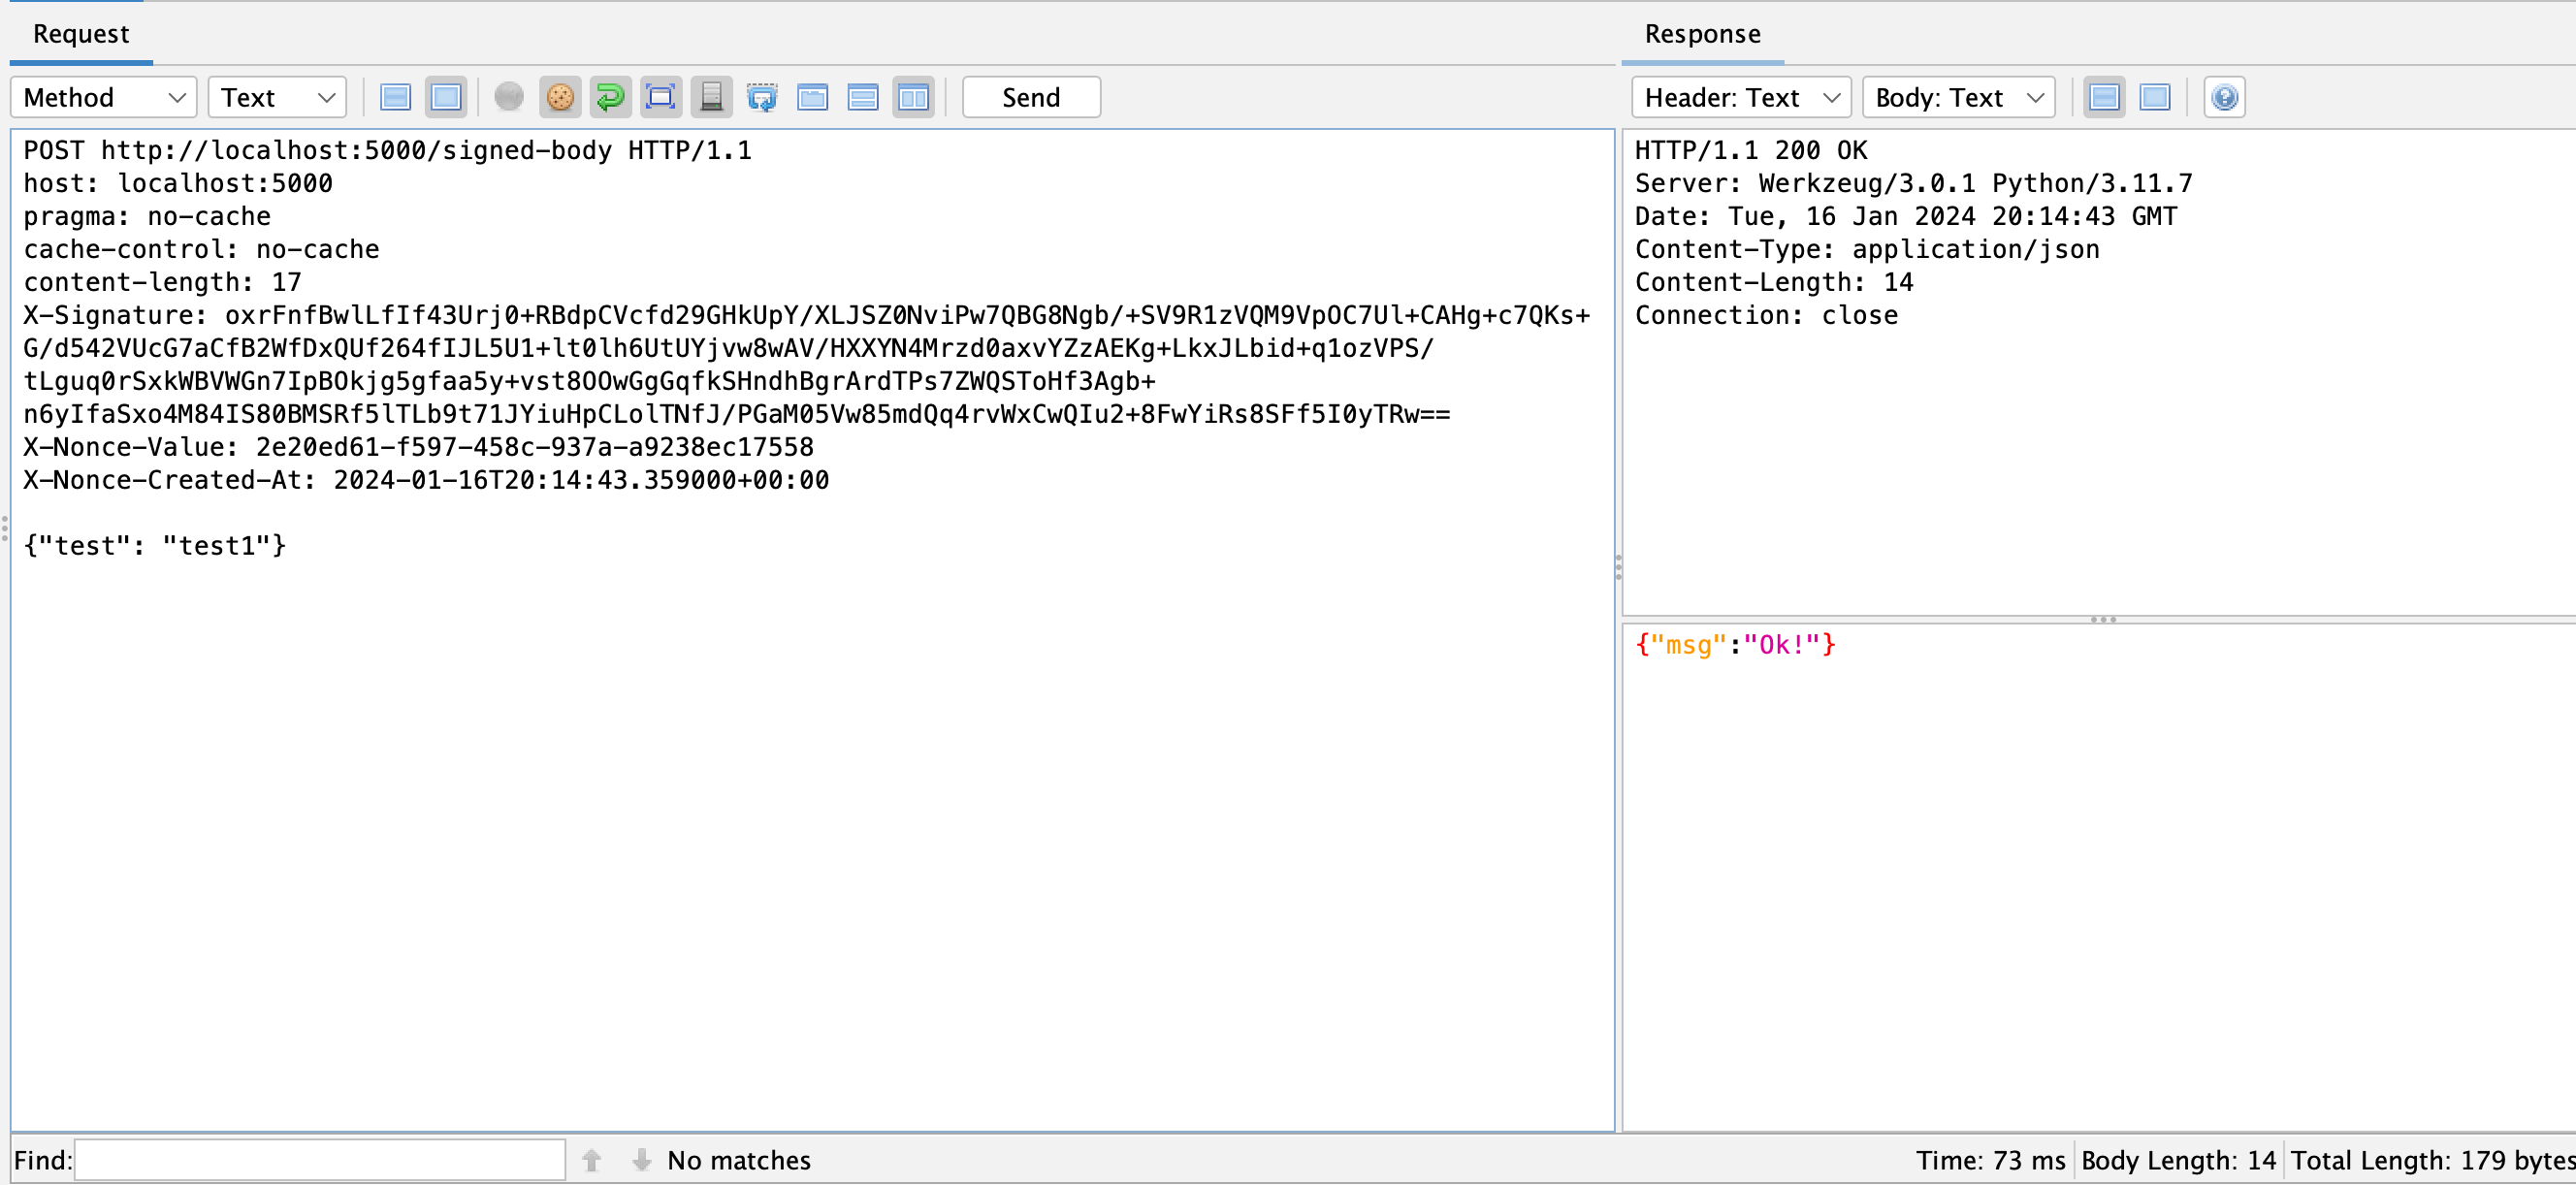This screenshot has width=2576, height=1185.
Task: Switch to the Response tab
Action: pyautogui.click(x=1702, y=34)
